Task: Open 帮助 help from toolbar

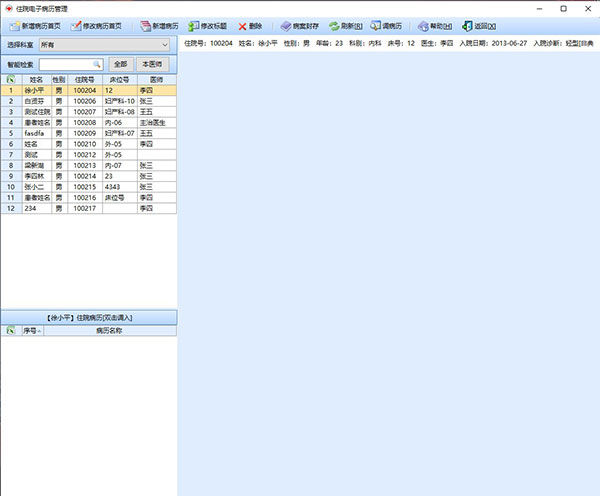Action: tap(422, 25)
